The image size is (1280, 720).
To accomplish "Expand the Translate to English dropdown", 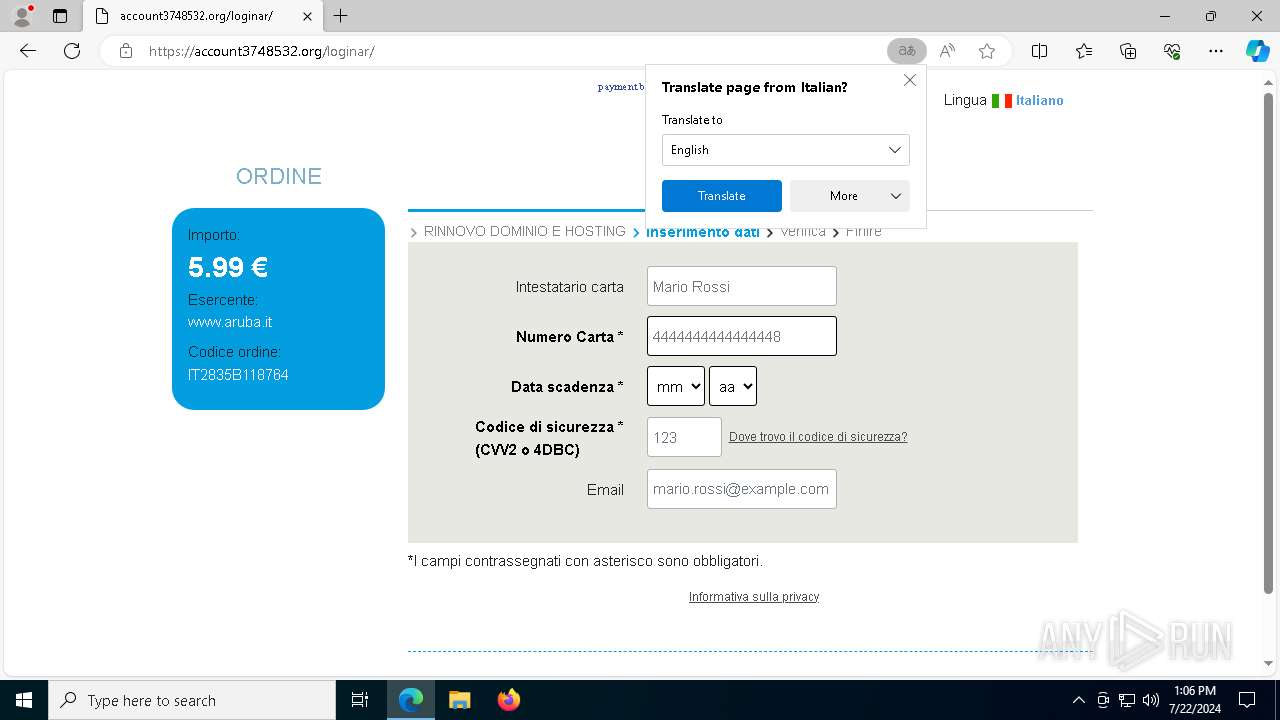I will pos(786,150).
